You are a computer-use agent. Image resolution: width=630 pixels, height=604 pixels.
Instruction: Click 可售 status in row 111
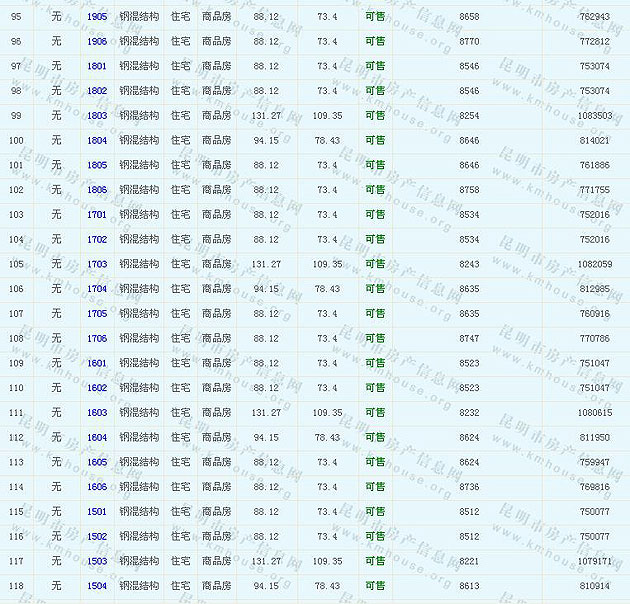(375, 413)
